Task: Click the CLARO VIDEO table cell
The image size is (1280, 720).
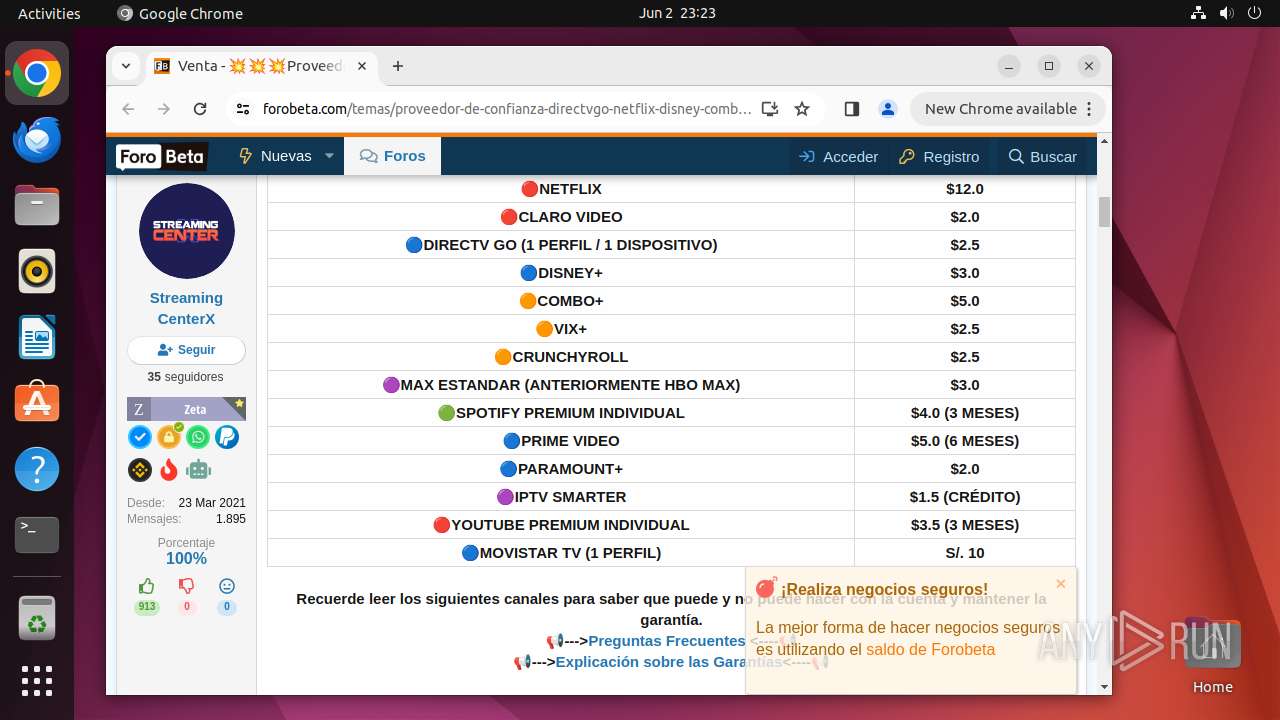Action: tap(561, 217)
